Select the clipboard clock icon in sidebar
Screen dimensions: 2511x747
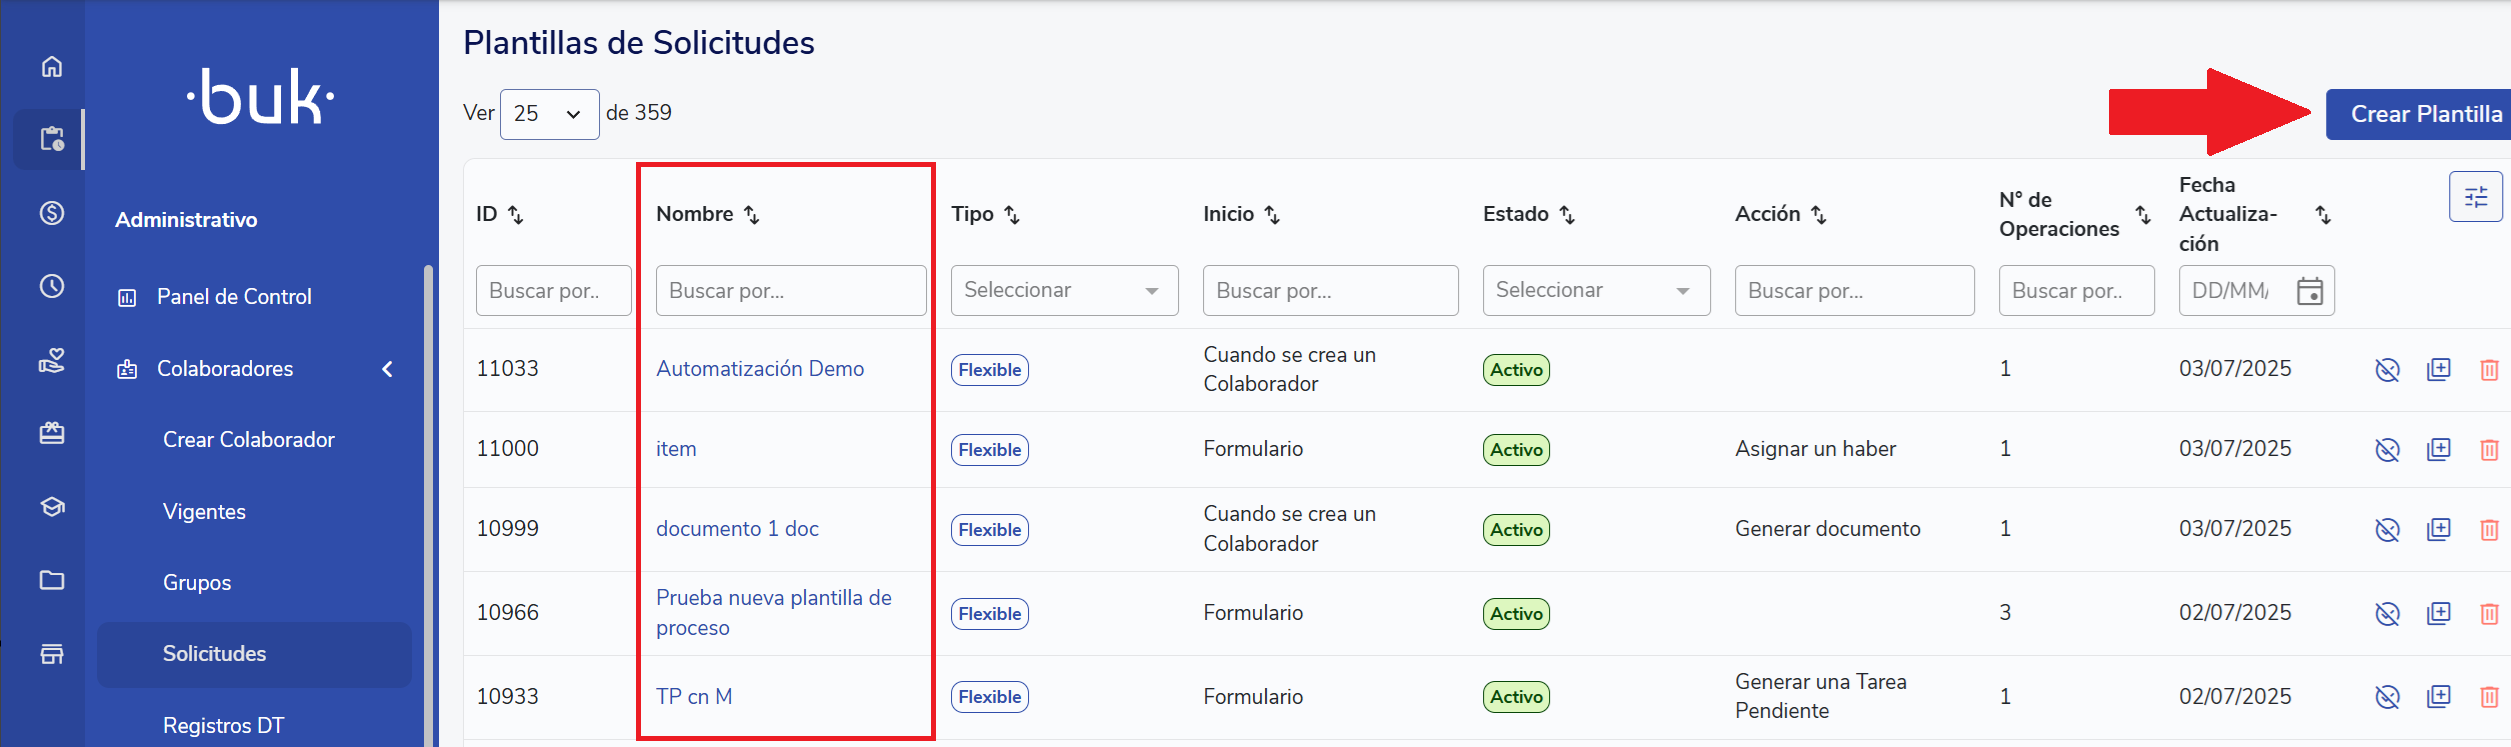[52, 139]
